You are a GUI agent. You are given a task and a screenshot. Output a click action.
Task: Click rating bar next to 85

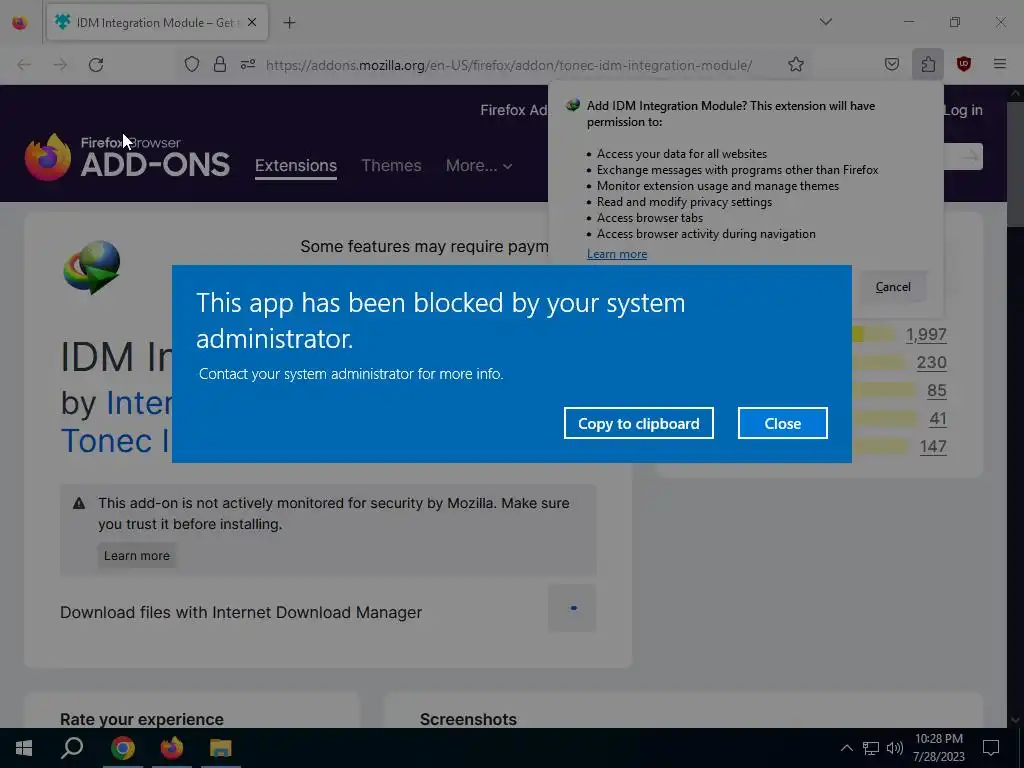point(884,391)
